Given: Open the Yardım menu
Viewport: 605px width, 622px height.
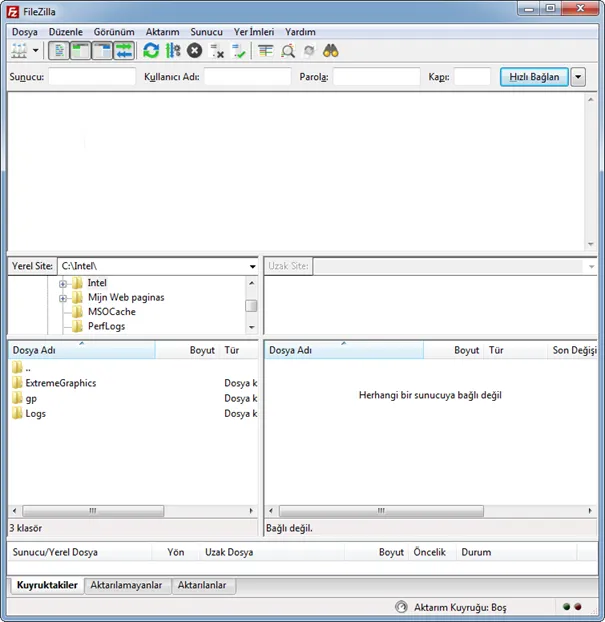Looking at the screenshot, I should [x=300, y=32].
